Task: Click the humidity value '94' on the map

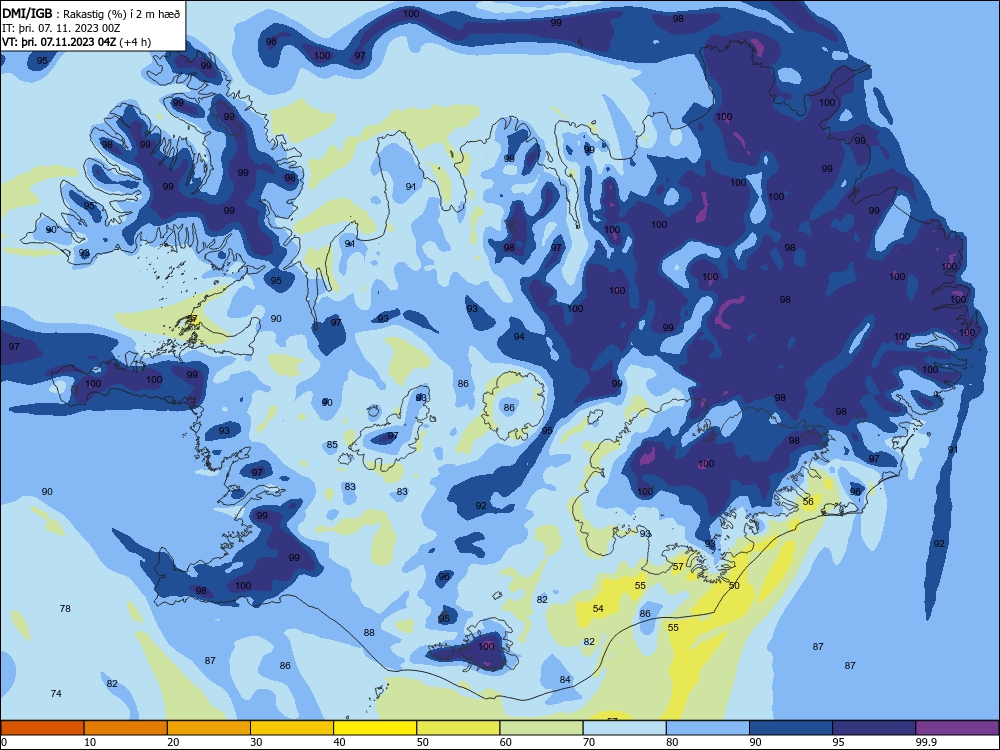Action: click(x=519, y=337)
